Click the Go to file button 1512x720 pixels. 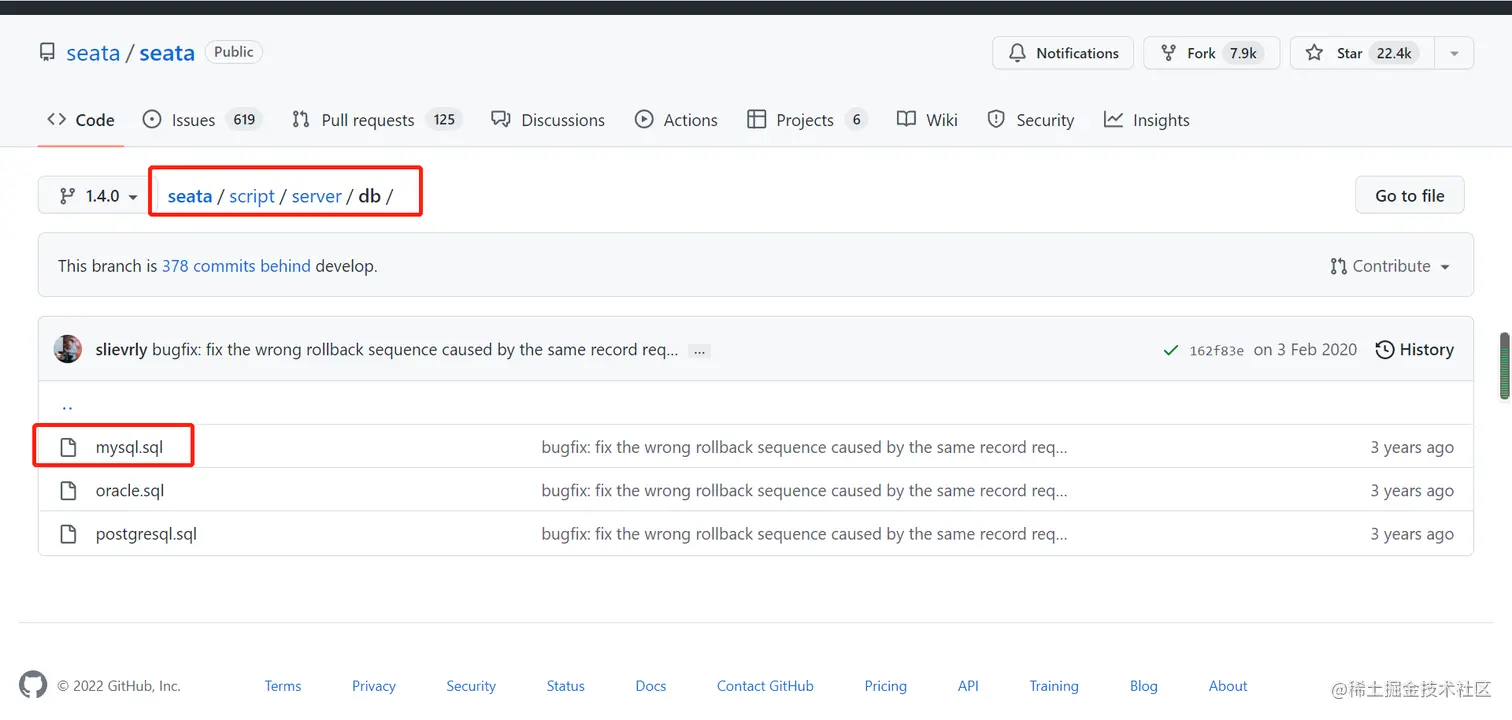(x=1410, y=196)
